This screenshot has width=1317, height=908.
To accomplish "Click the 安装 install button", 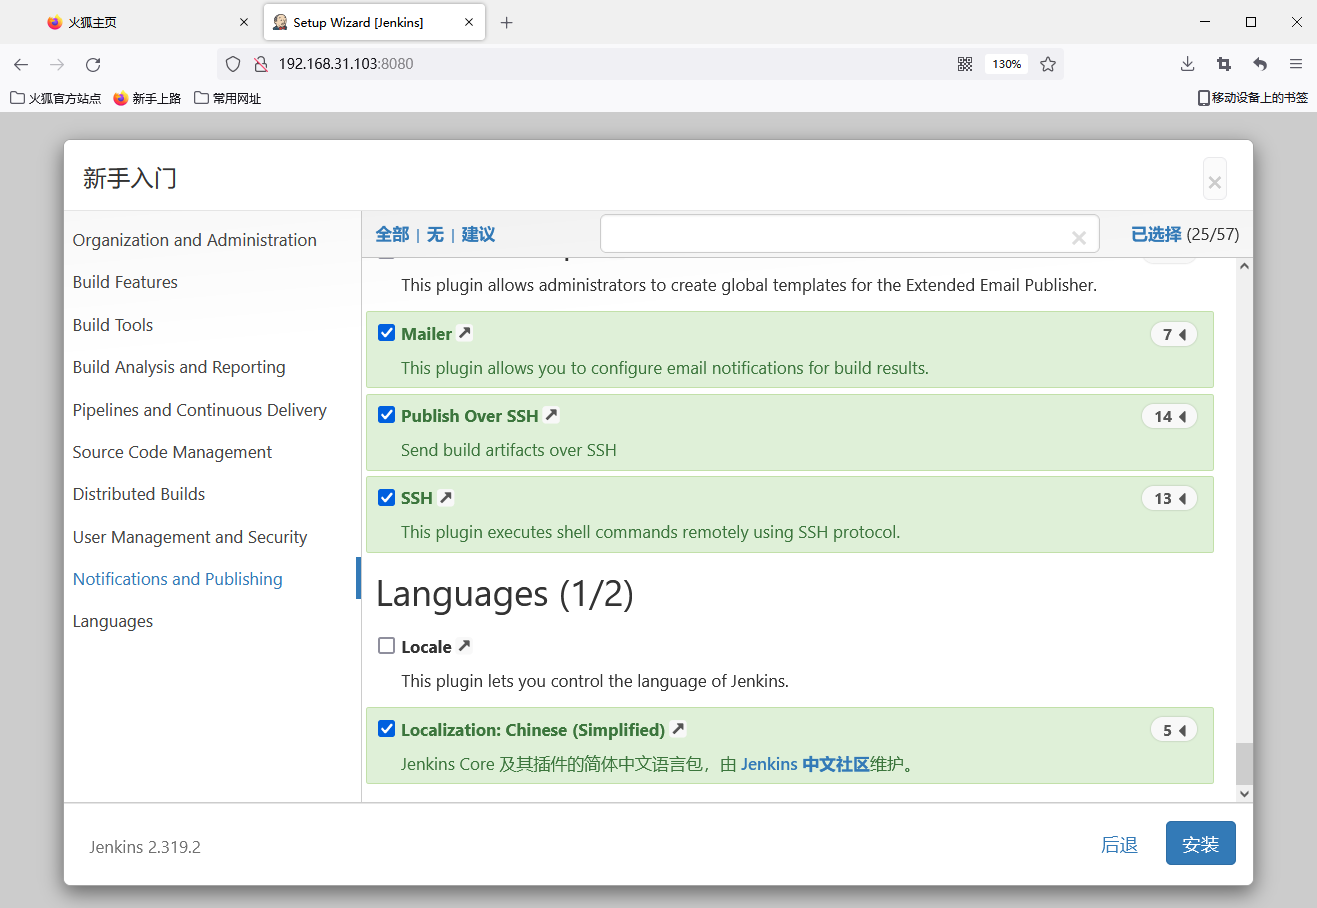I will [x=1200, y=844].
